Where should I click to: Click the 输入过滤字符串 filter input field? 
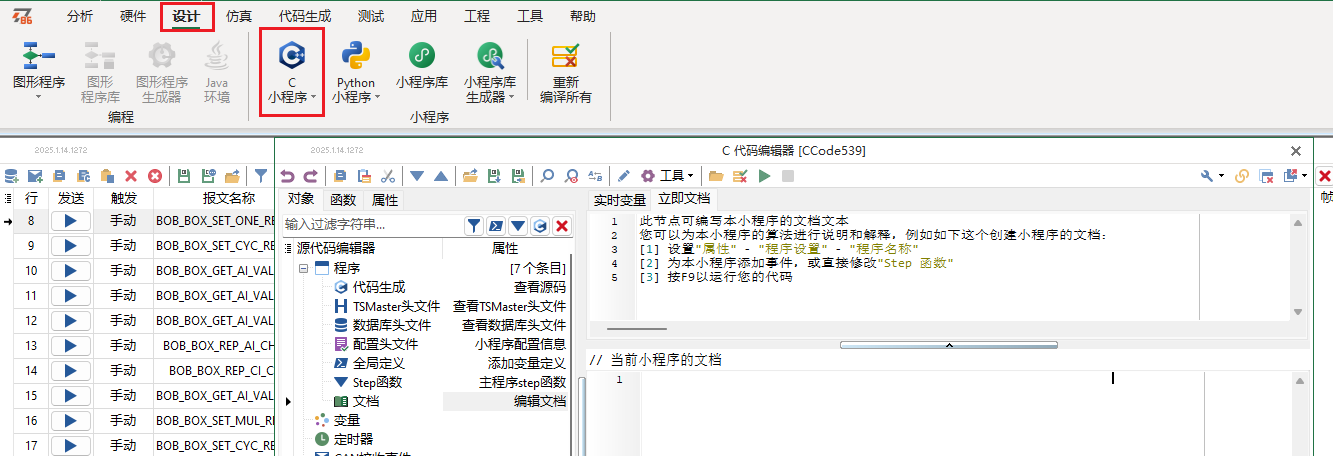[371, 225]
